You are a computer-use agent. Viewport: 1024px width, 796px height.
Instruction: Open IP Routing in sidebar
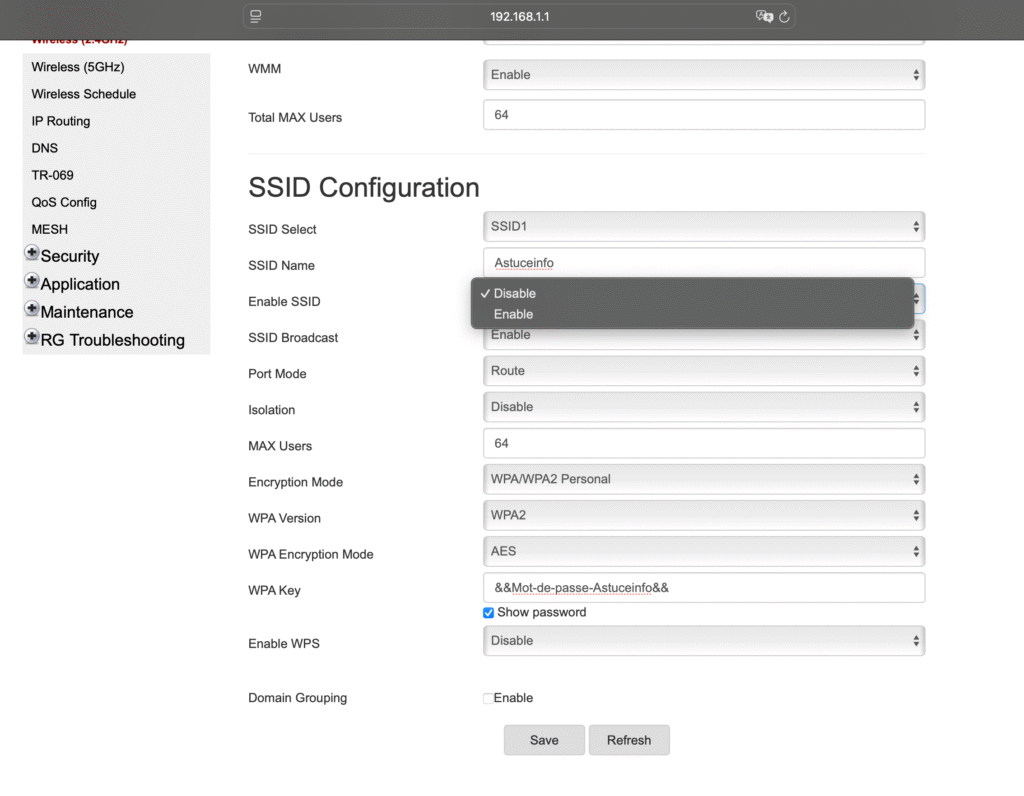click(61, 121)
